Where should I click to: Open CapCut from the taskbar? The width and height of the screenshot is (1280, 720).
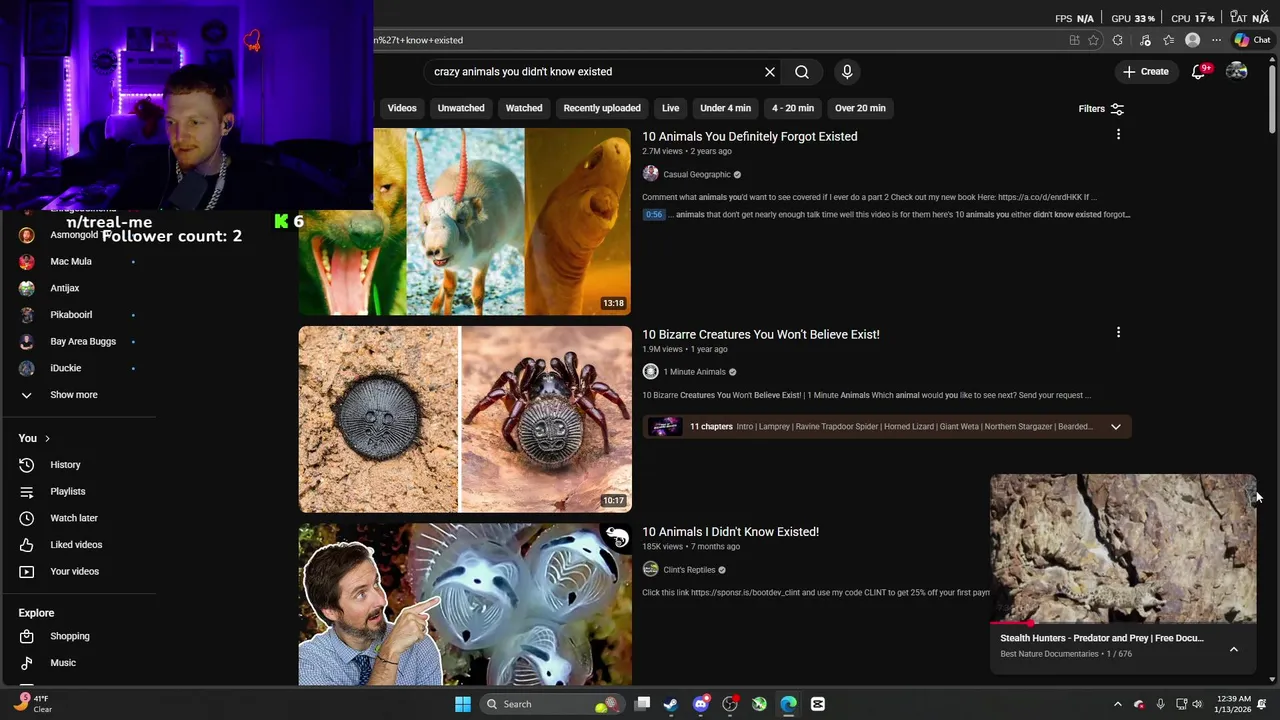pos(818,704)
